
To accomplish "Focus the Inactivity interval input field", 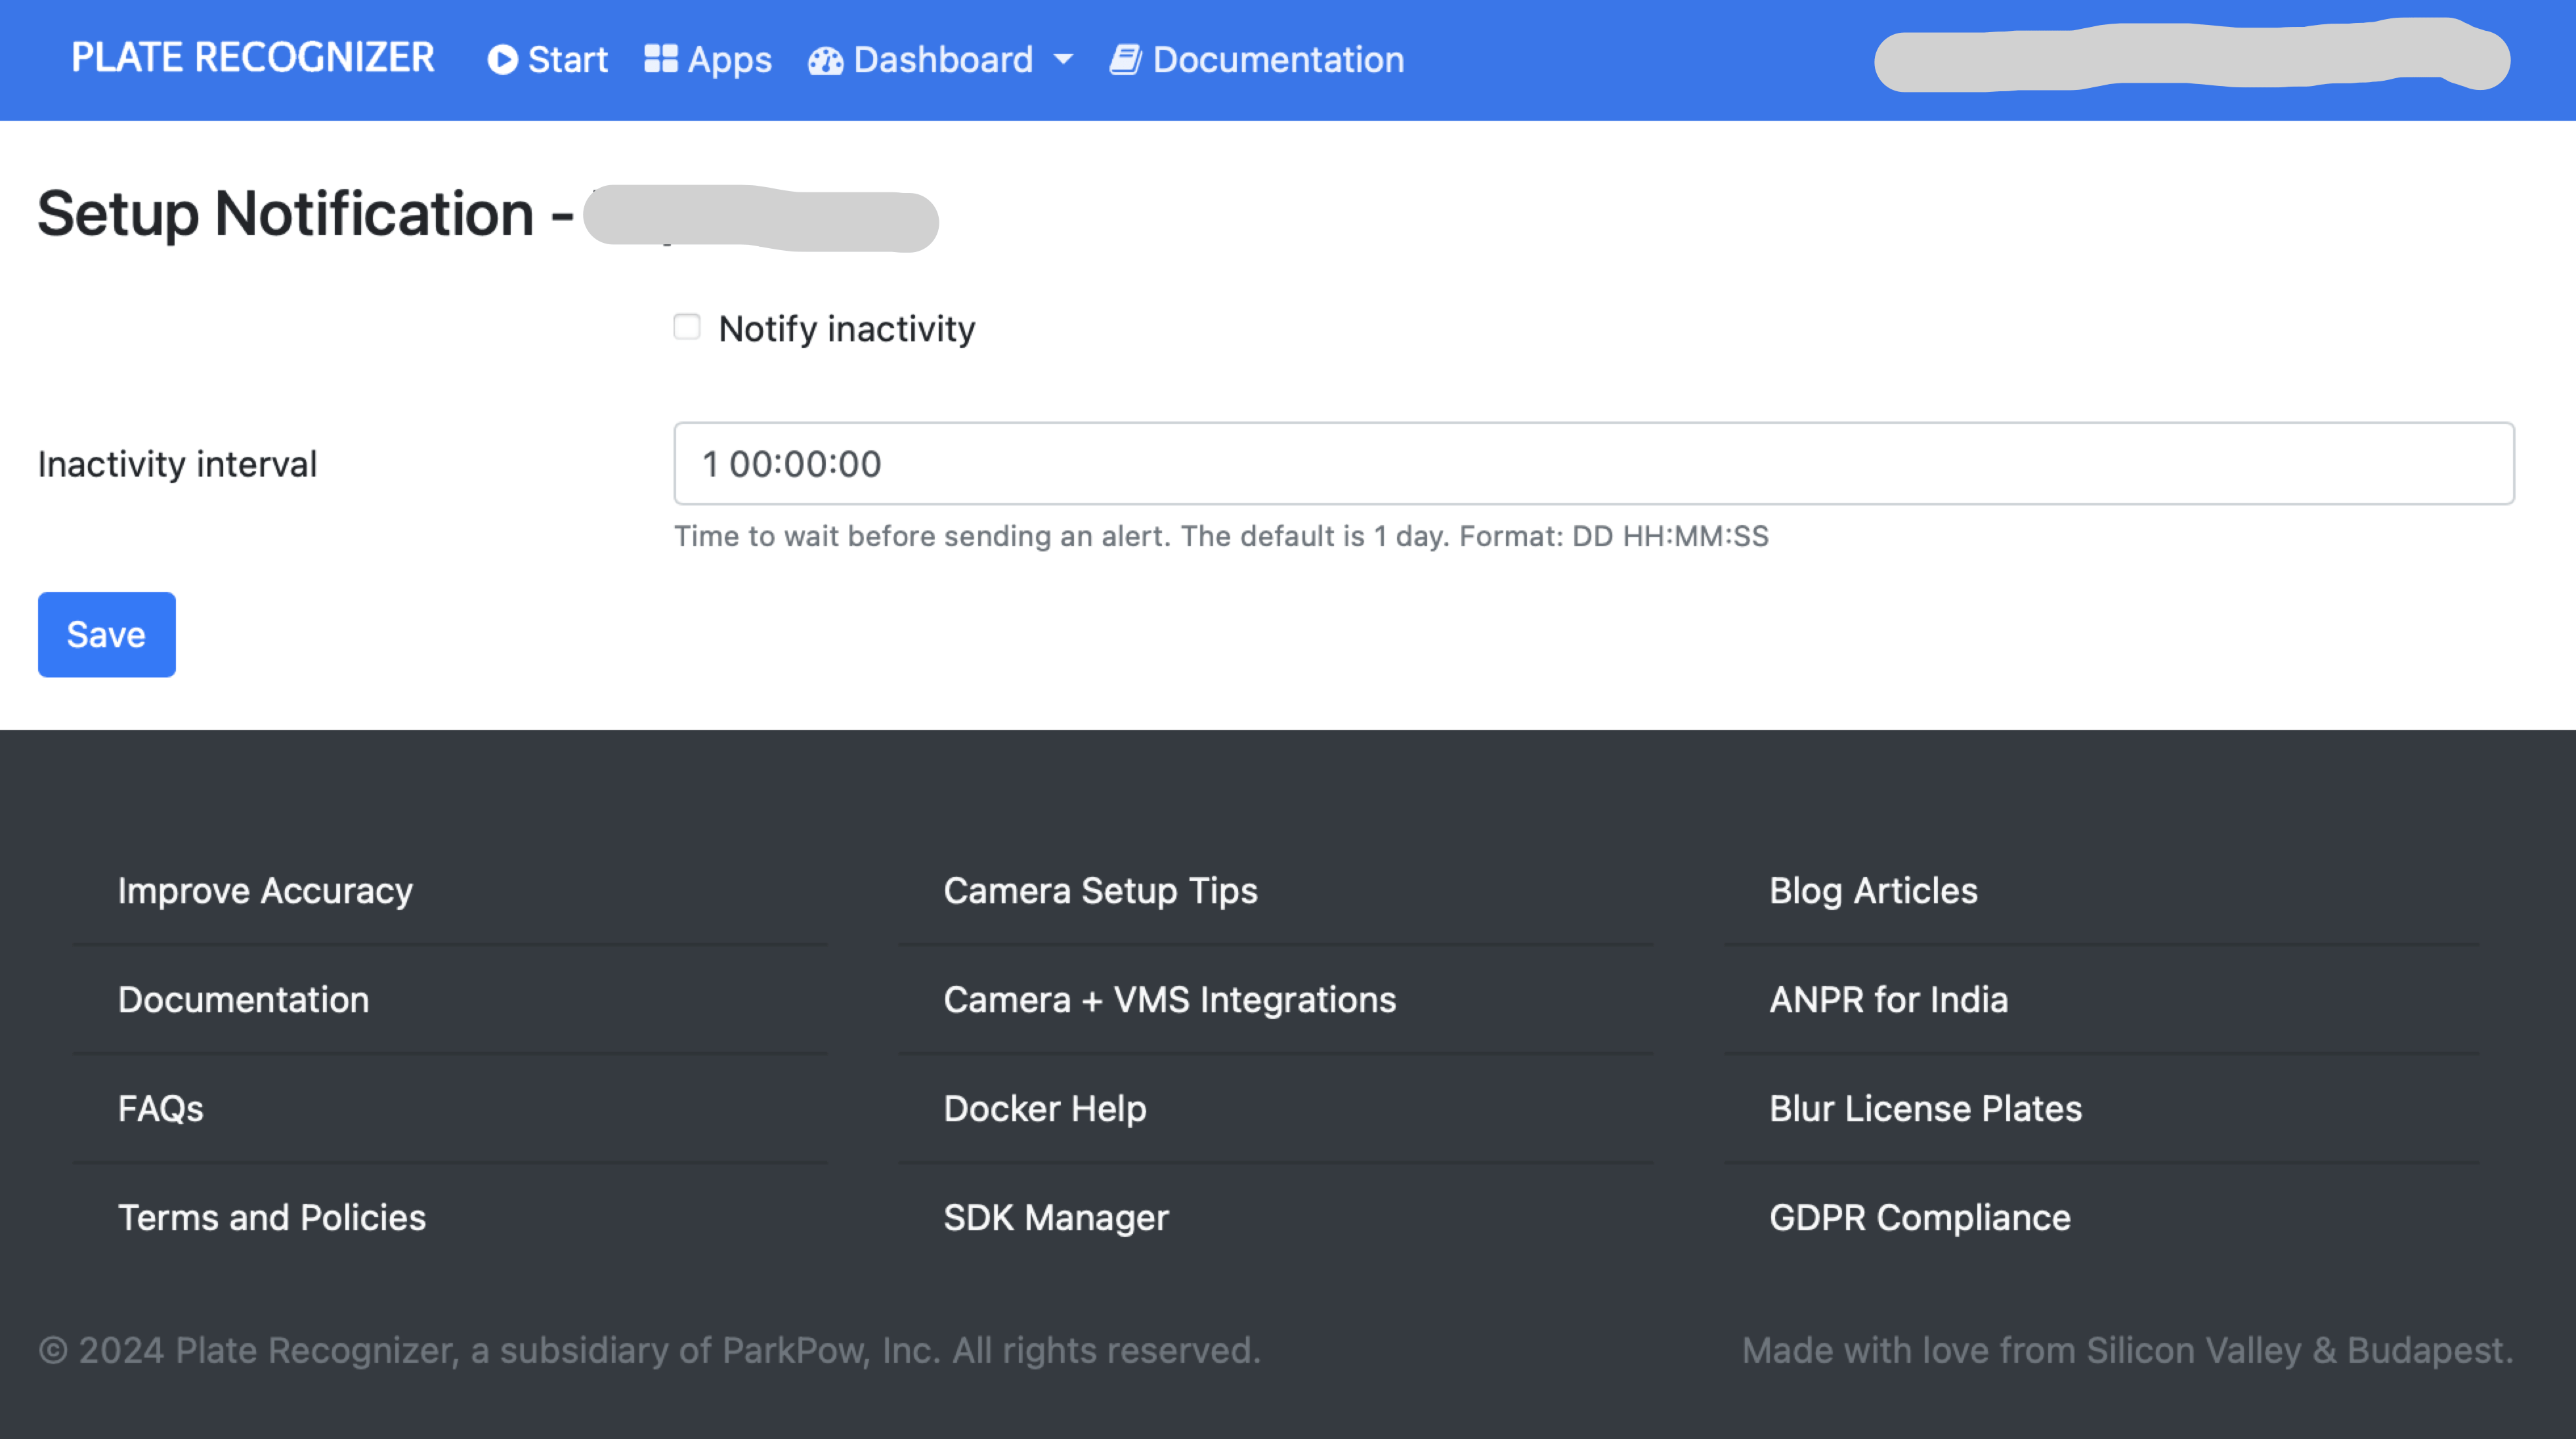I will (1593, 464).
